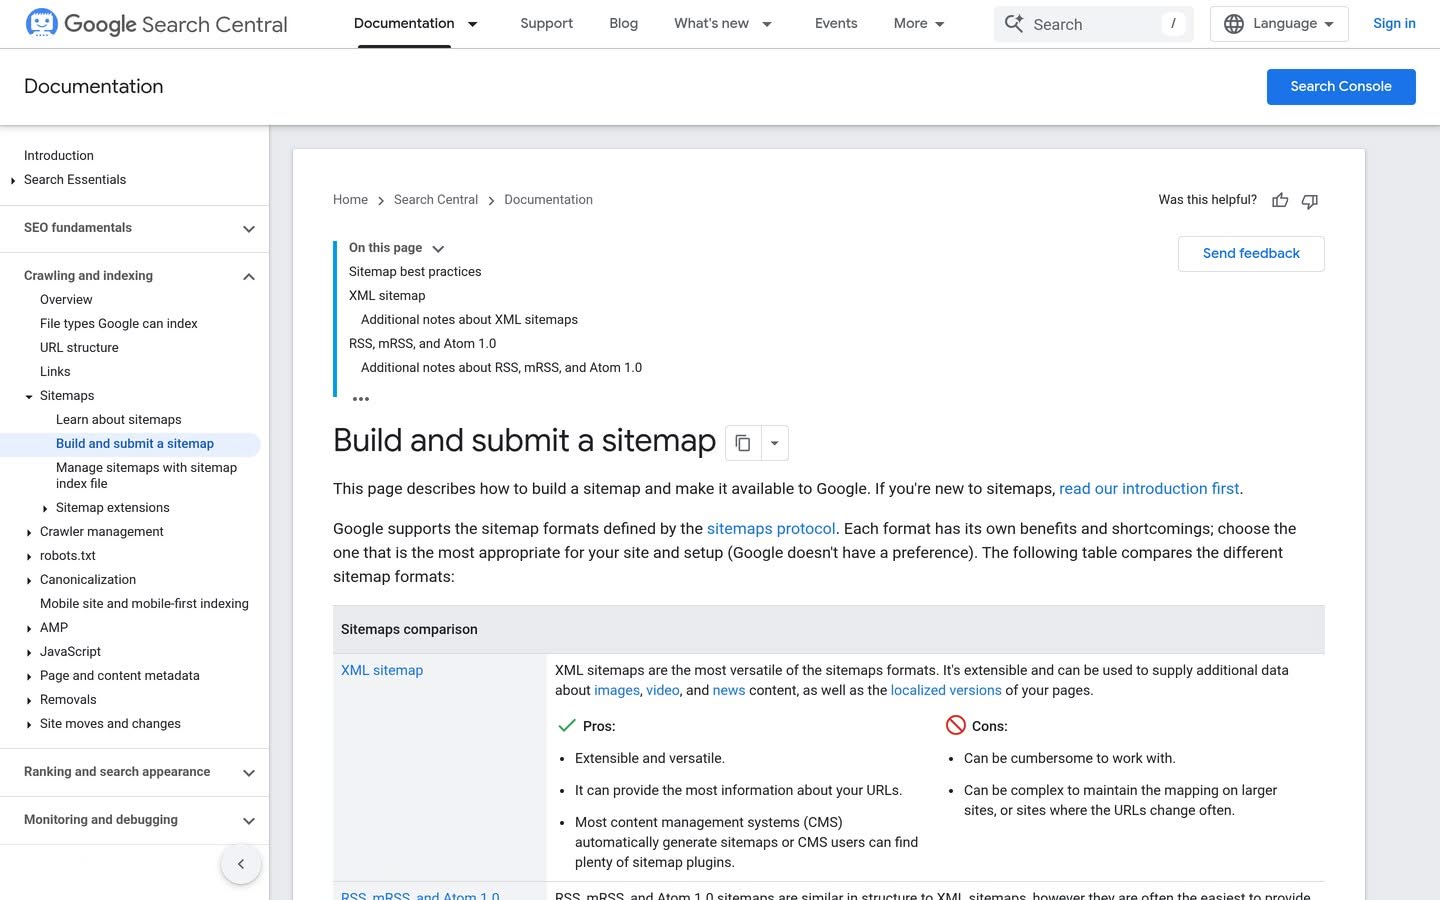Viewport: 1440px width, 900px height.
Task: Click the Home breadcrumb
Action: point(350,200)
